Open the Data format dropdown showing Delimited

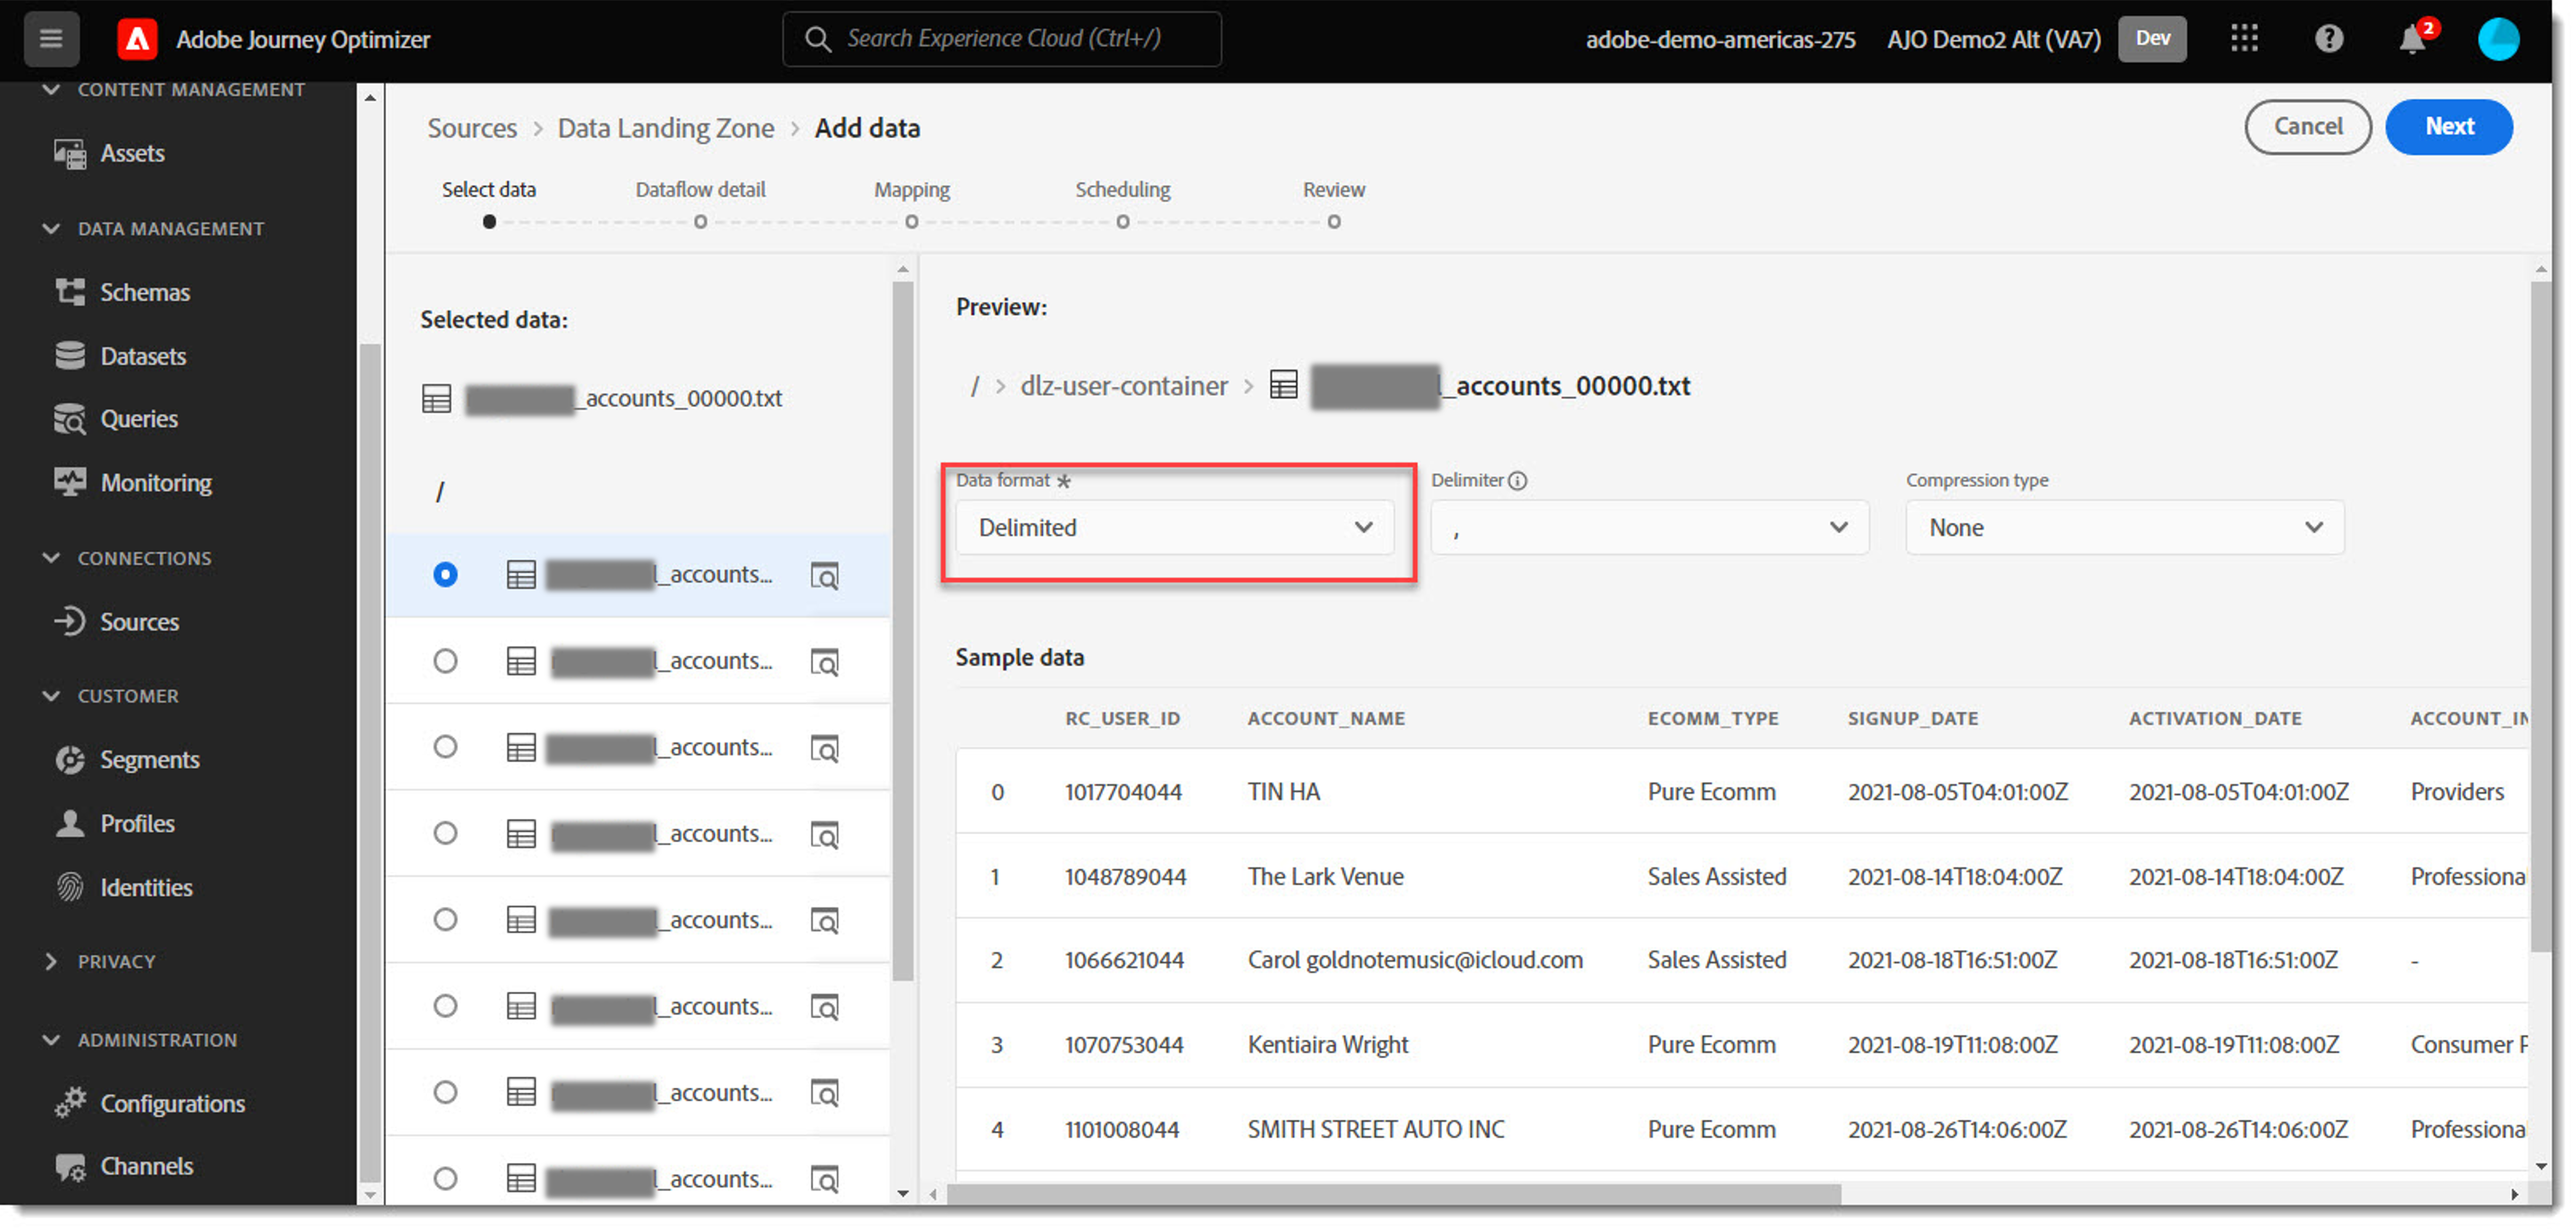click(x=1175, y=528)
